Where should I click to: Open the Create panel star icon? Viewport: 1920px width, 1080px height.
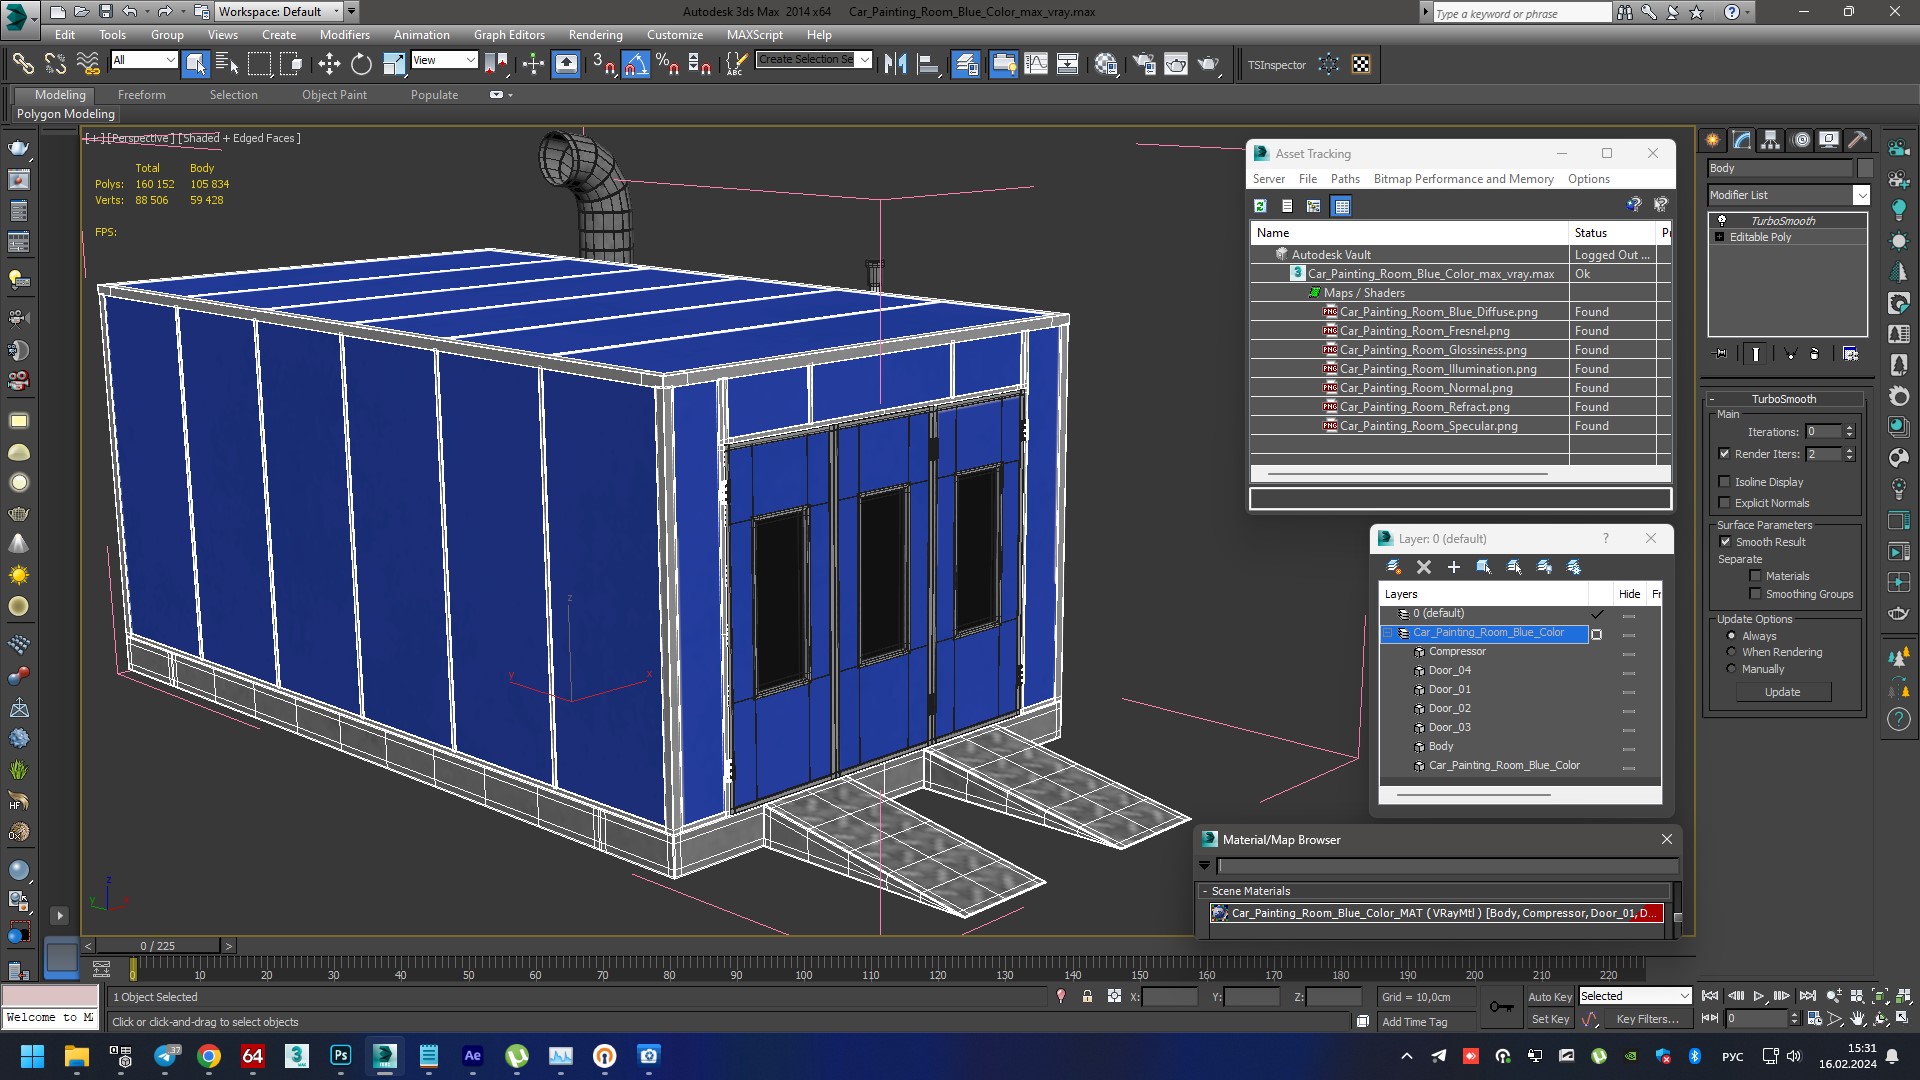point(1713,140)
